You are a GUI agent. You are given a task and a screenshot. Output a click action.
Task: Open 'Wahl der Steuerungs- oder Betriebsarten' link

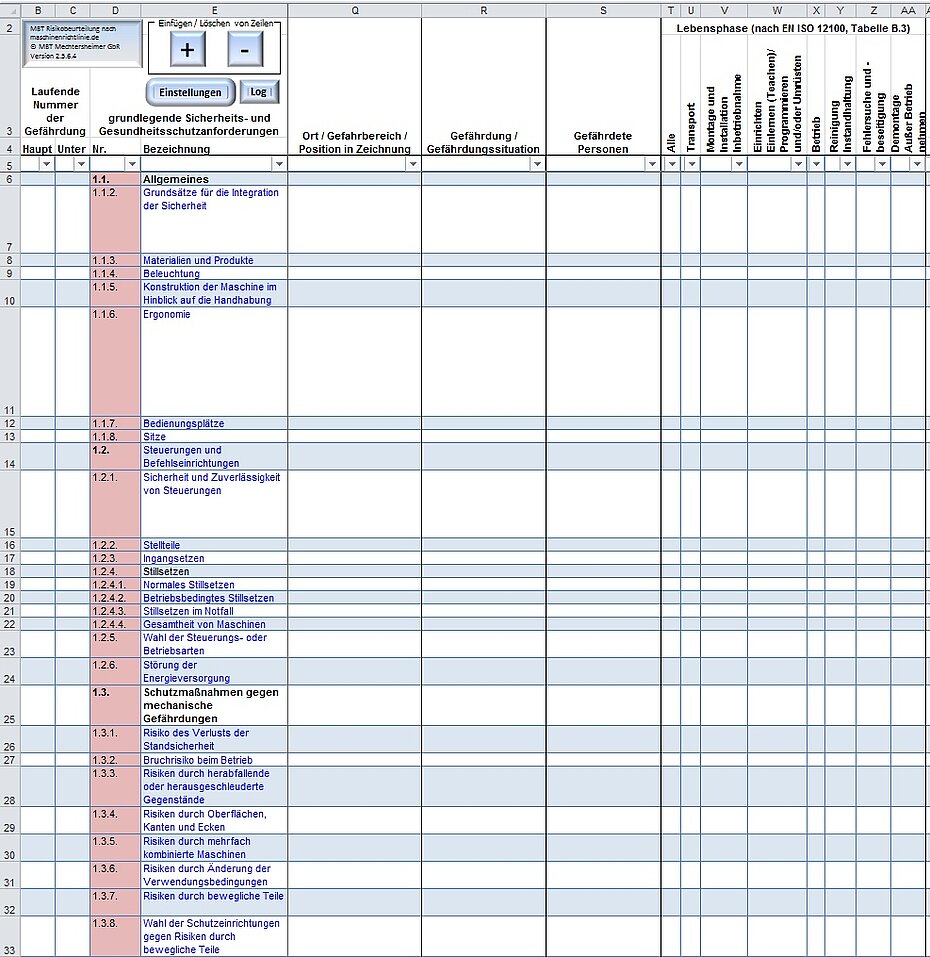[x=205, y=644]
